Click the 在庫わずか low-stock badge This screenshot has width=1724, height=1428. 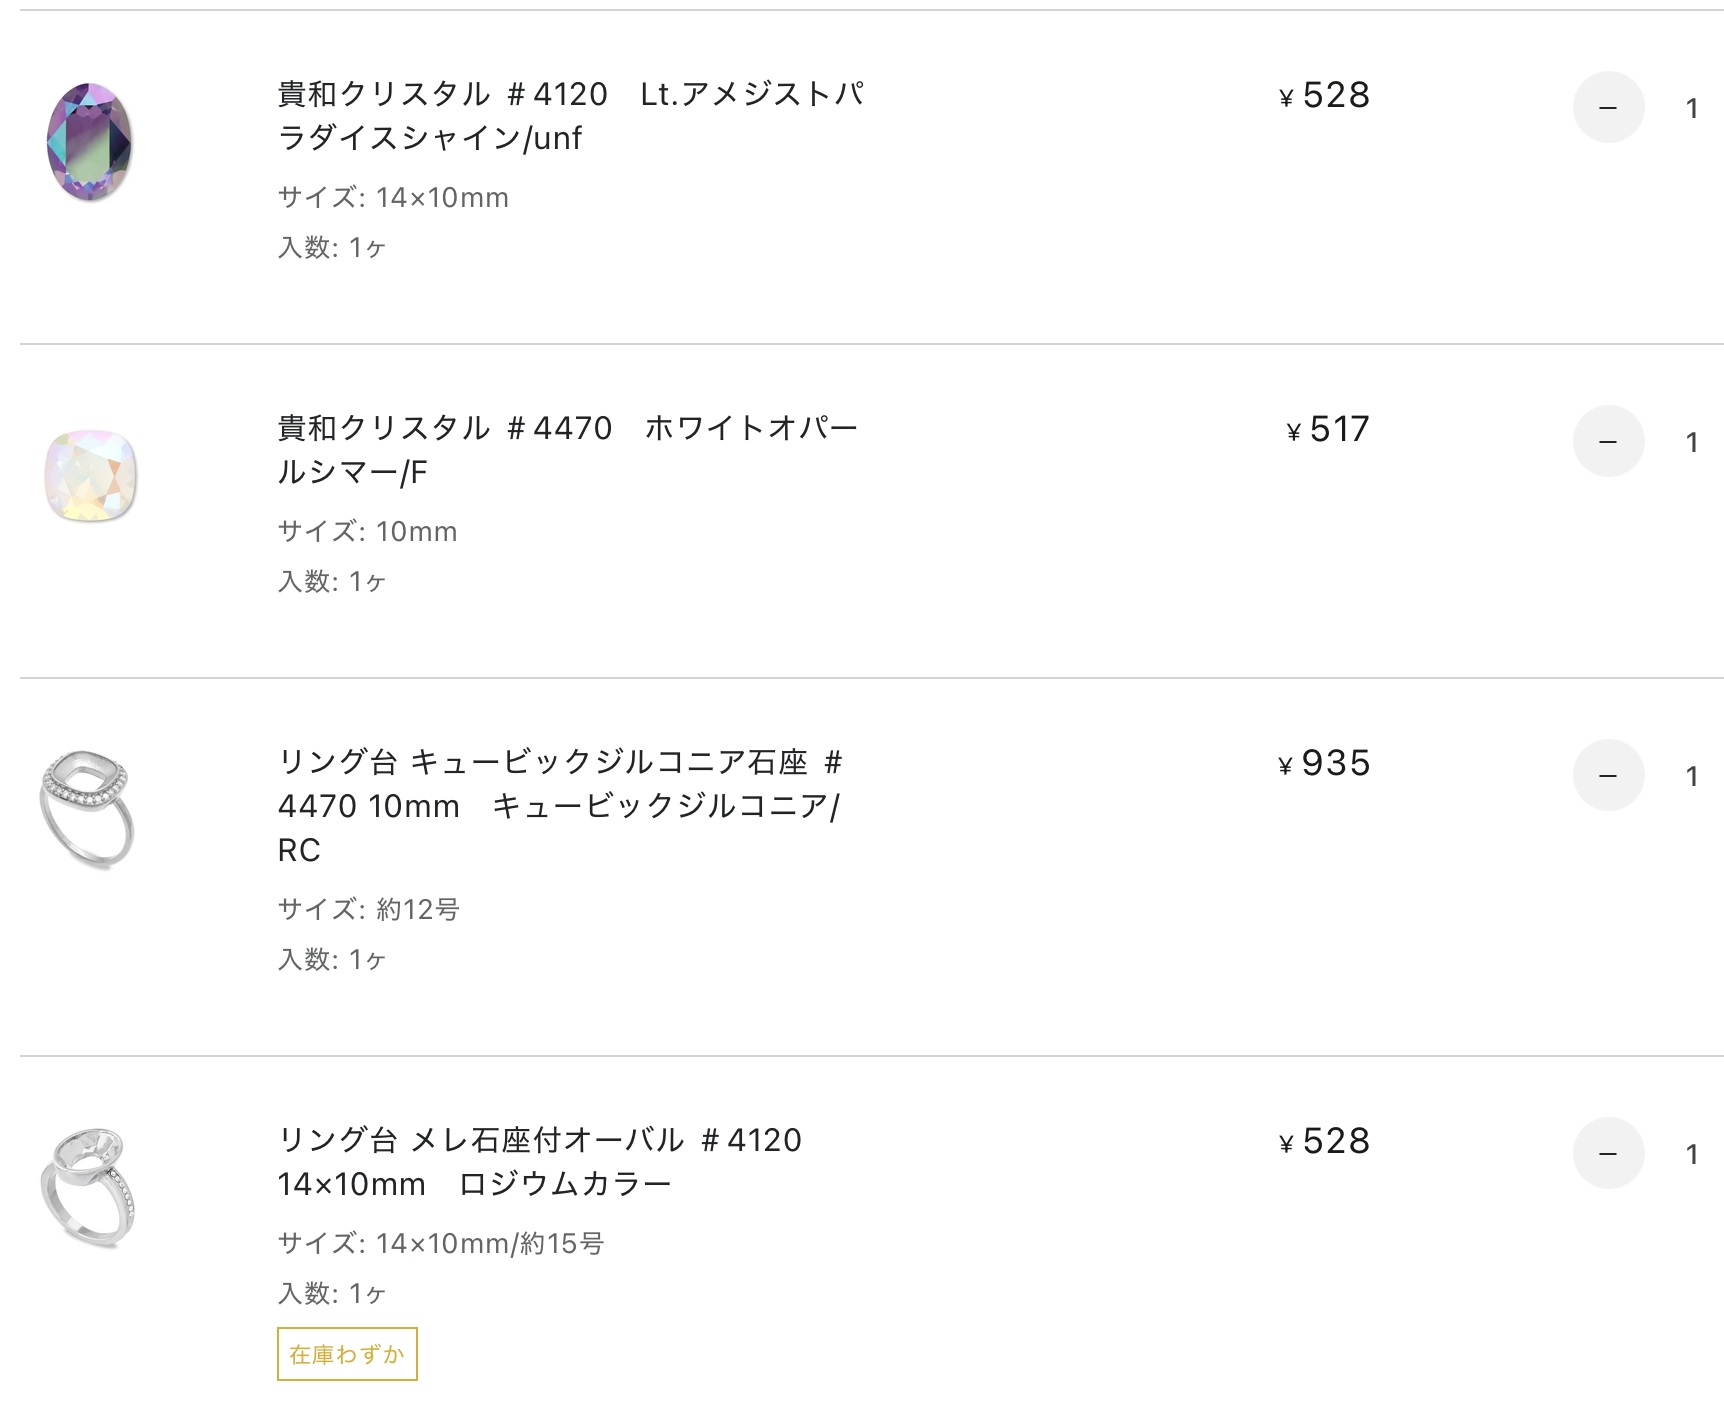click(x=347, y=1354)
